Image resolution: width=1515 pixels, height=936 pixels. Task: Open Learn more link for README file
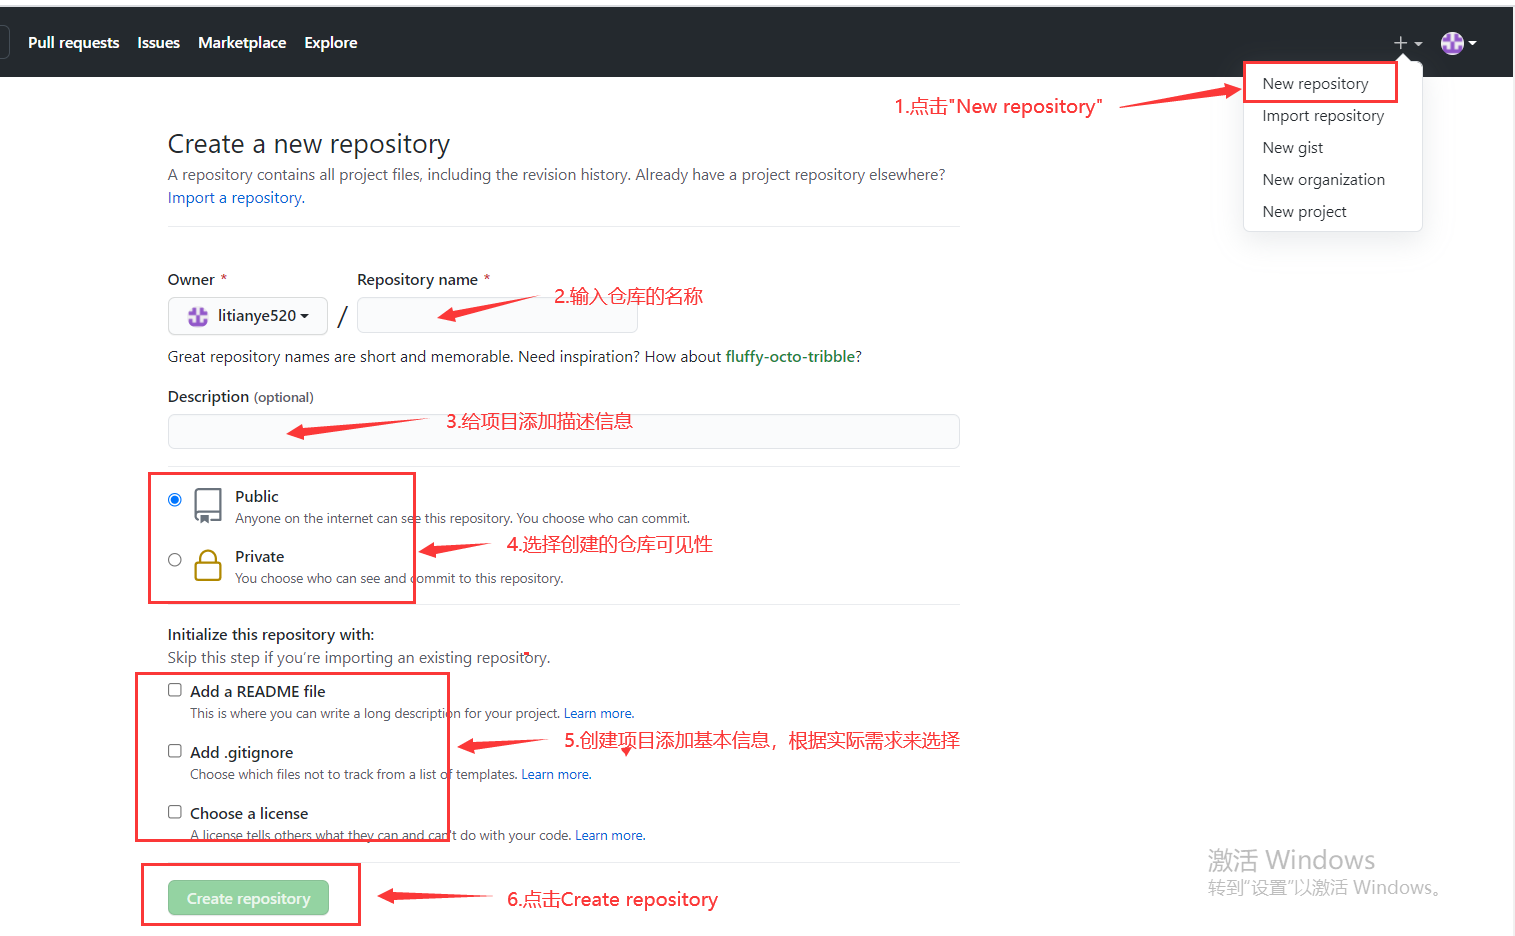pos(598,714)
